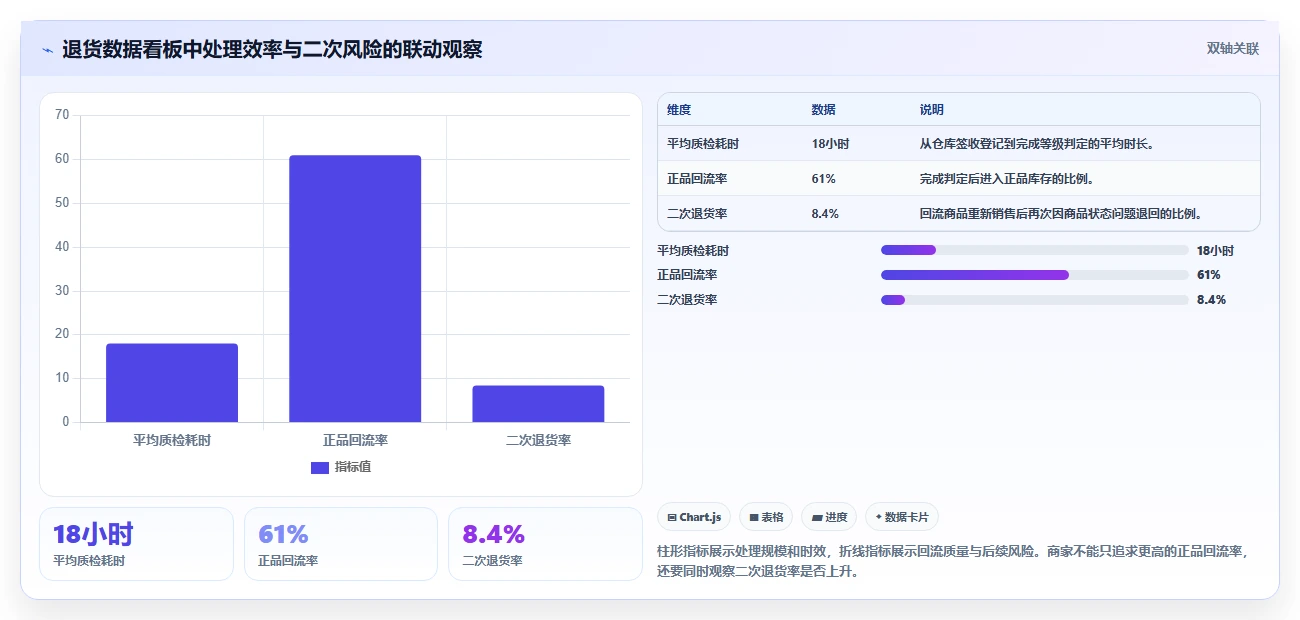Click the 平均质检耗时 progress row label
The width and height of the screenshot is (1300, 620).
pos(693,251)
